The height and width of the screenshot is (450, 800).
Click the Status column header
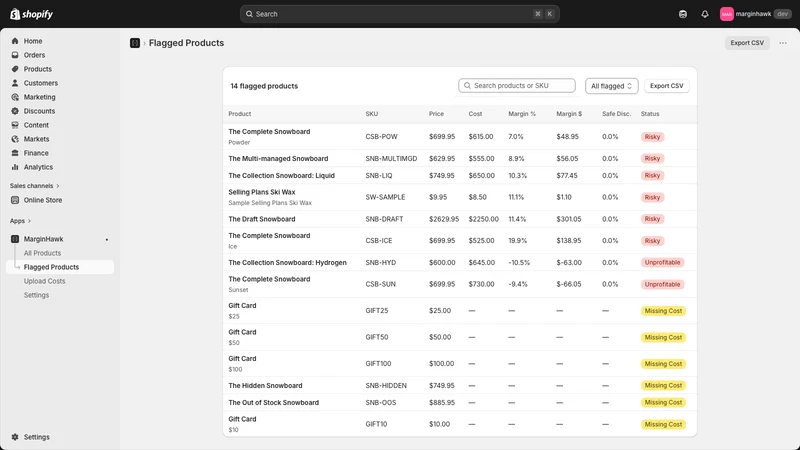coord(650,114)
